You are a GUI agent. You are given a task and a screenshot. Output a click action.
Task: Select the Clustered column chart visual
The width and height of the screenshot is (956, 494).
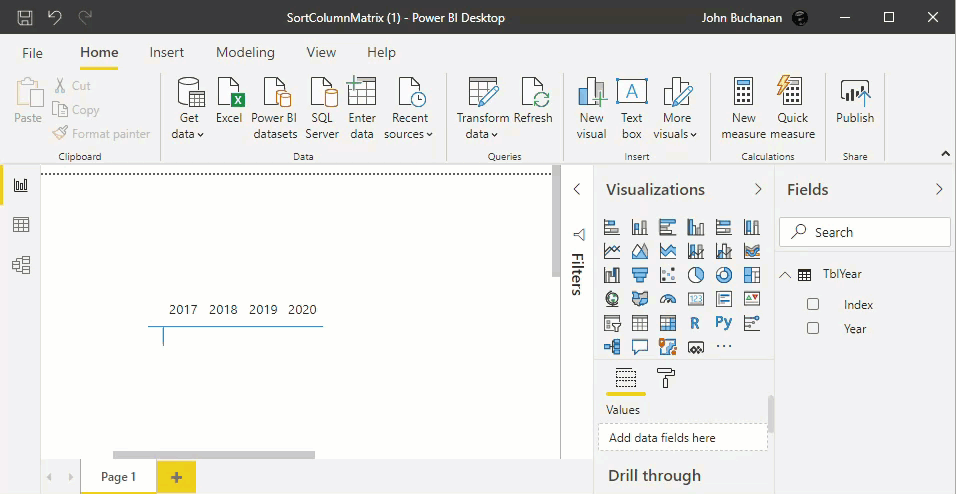pos(696,227)
